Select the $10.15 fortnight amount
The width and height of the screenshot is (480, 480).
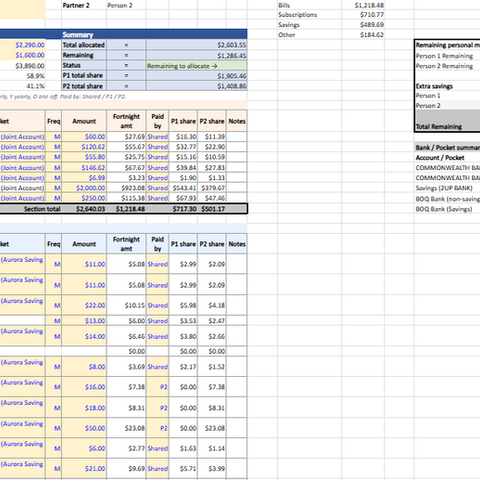tap(126, 305)
